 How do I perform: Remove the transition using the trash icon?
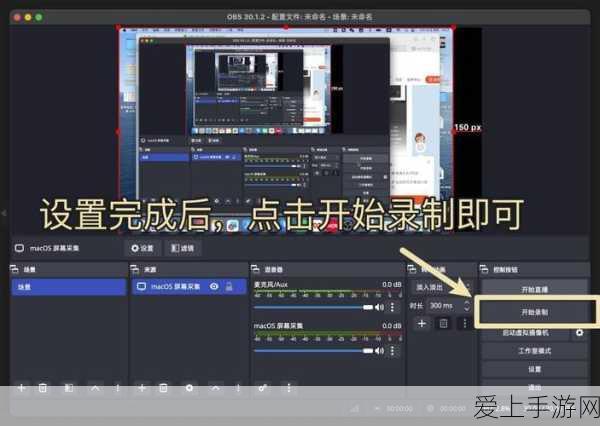pyautogui.click(x=443, y=323)
